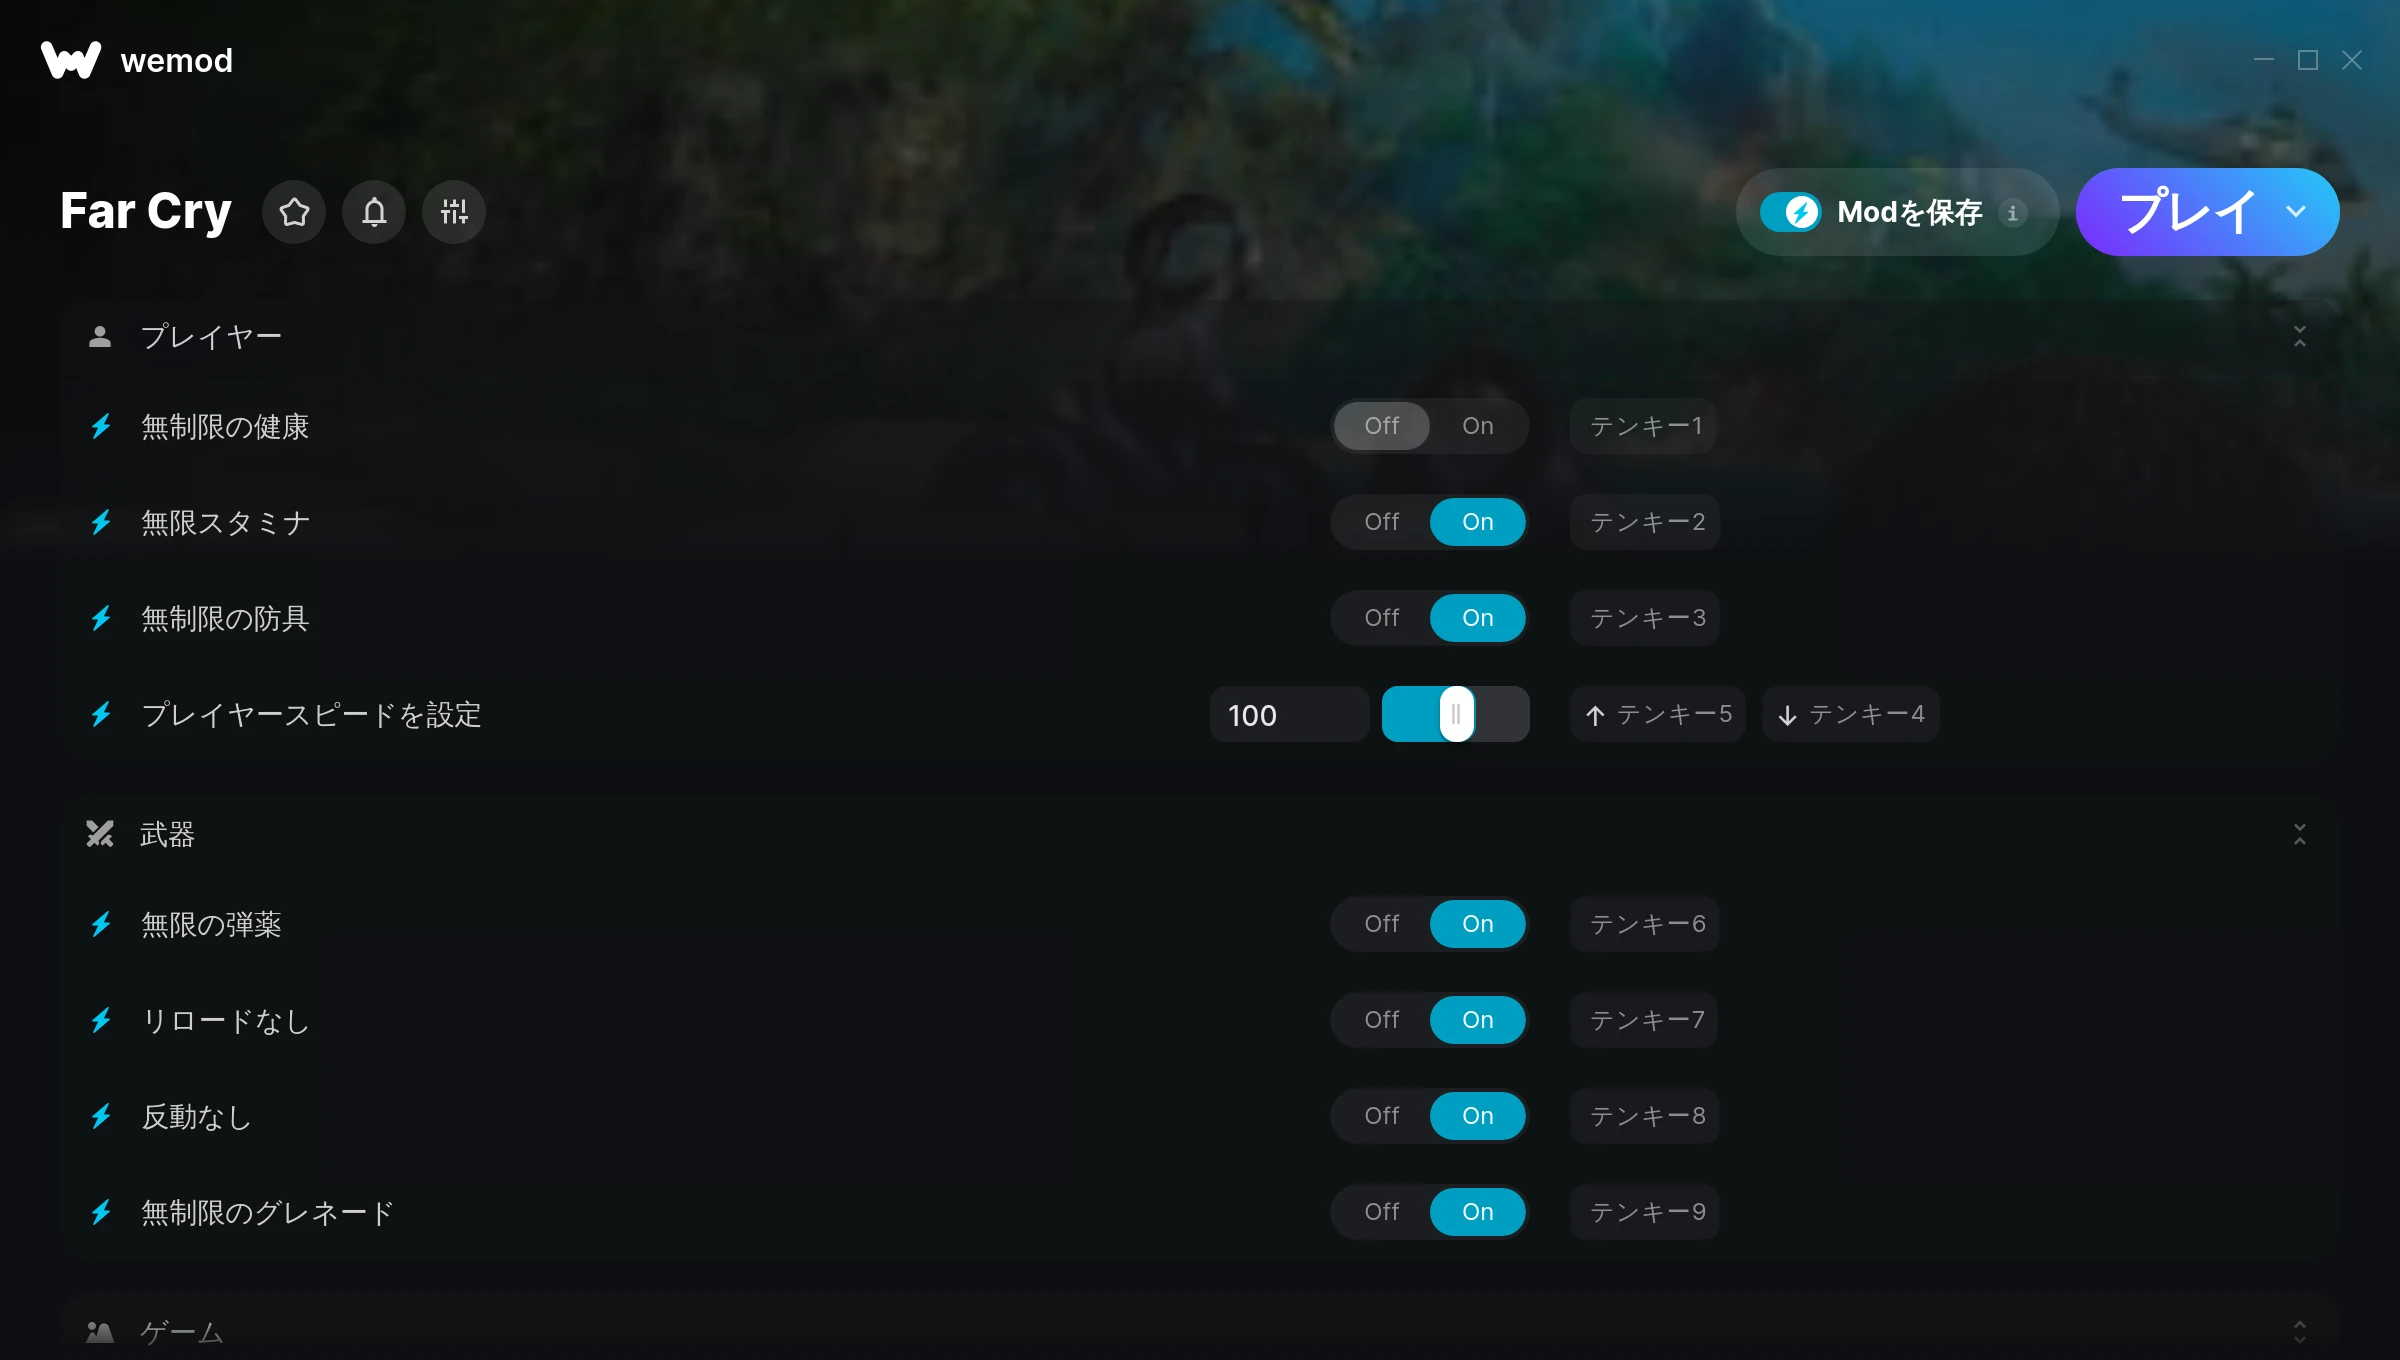Click the プレイ button
The image size is (2400, 1360).
coord(2185,212)
